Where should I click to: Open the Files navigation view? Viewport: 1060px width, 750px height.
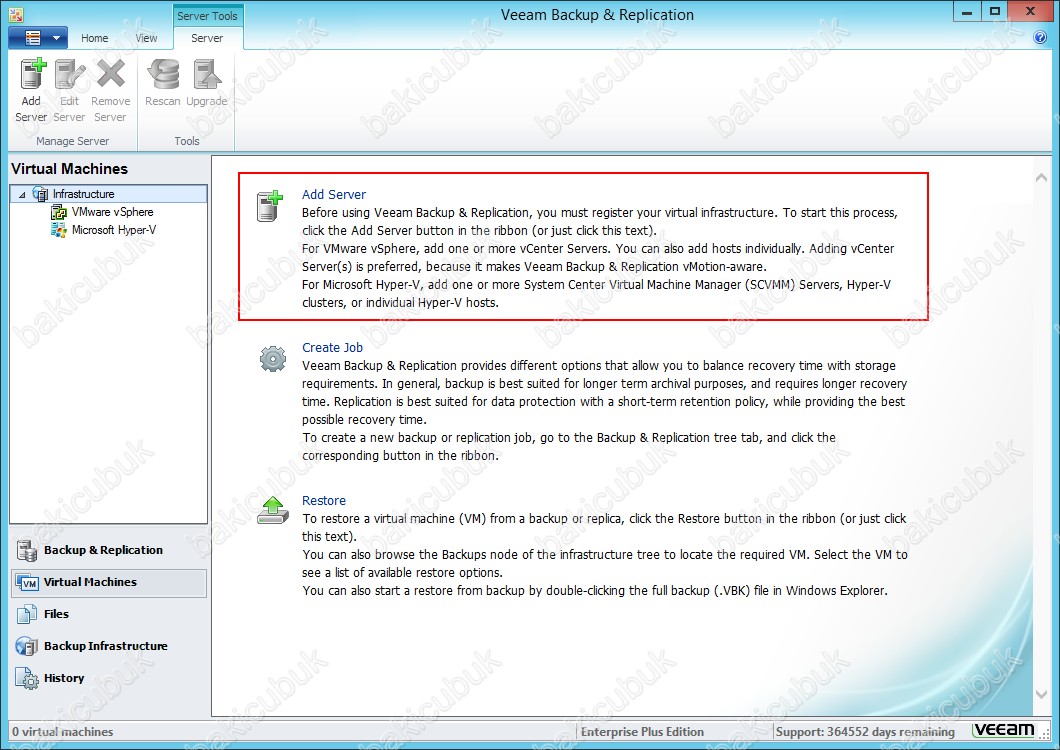pos(109,614)
